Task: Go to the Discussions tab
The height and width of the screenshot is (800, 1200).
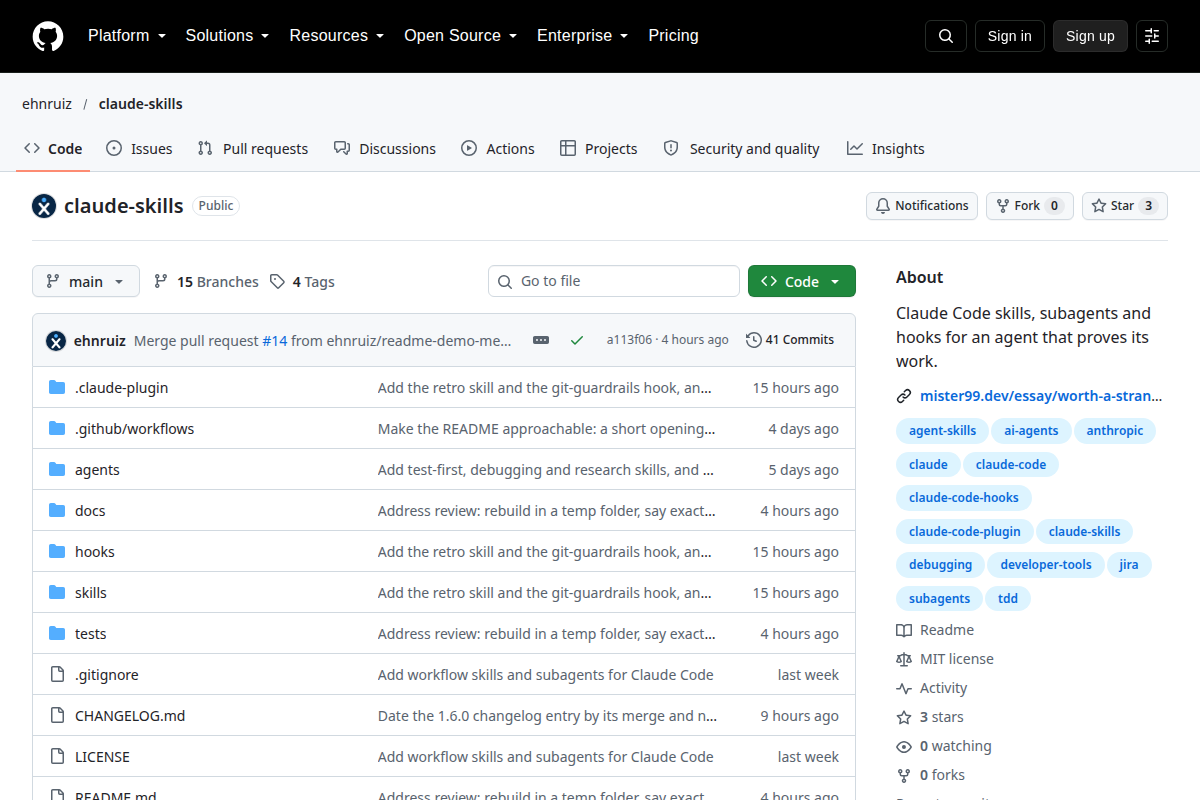Action: [x=385, y=149]
